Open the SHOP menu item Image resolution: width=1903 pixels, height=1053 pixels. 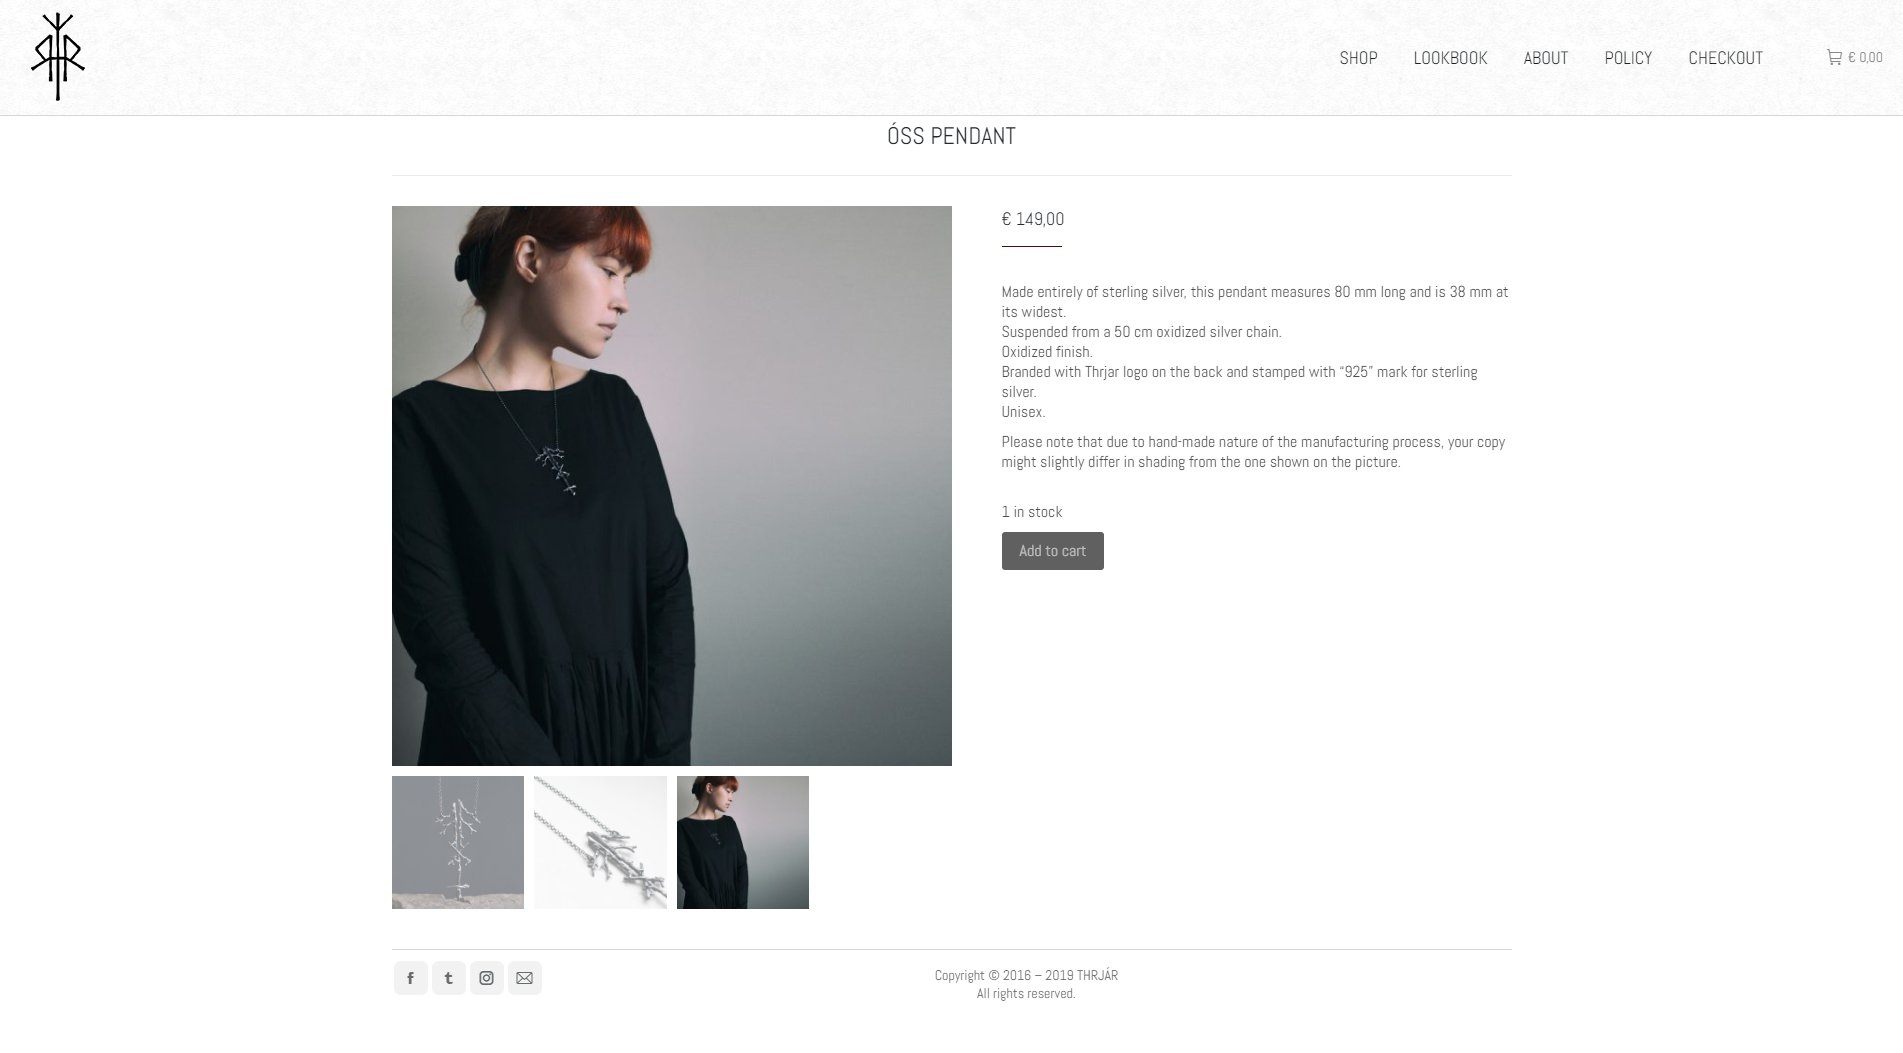click(x=1358, y=58)
